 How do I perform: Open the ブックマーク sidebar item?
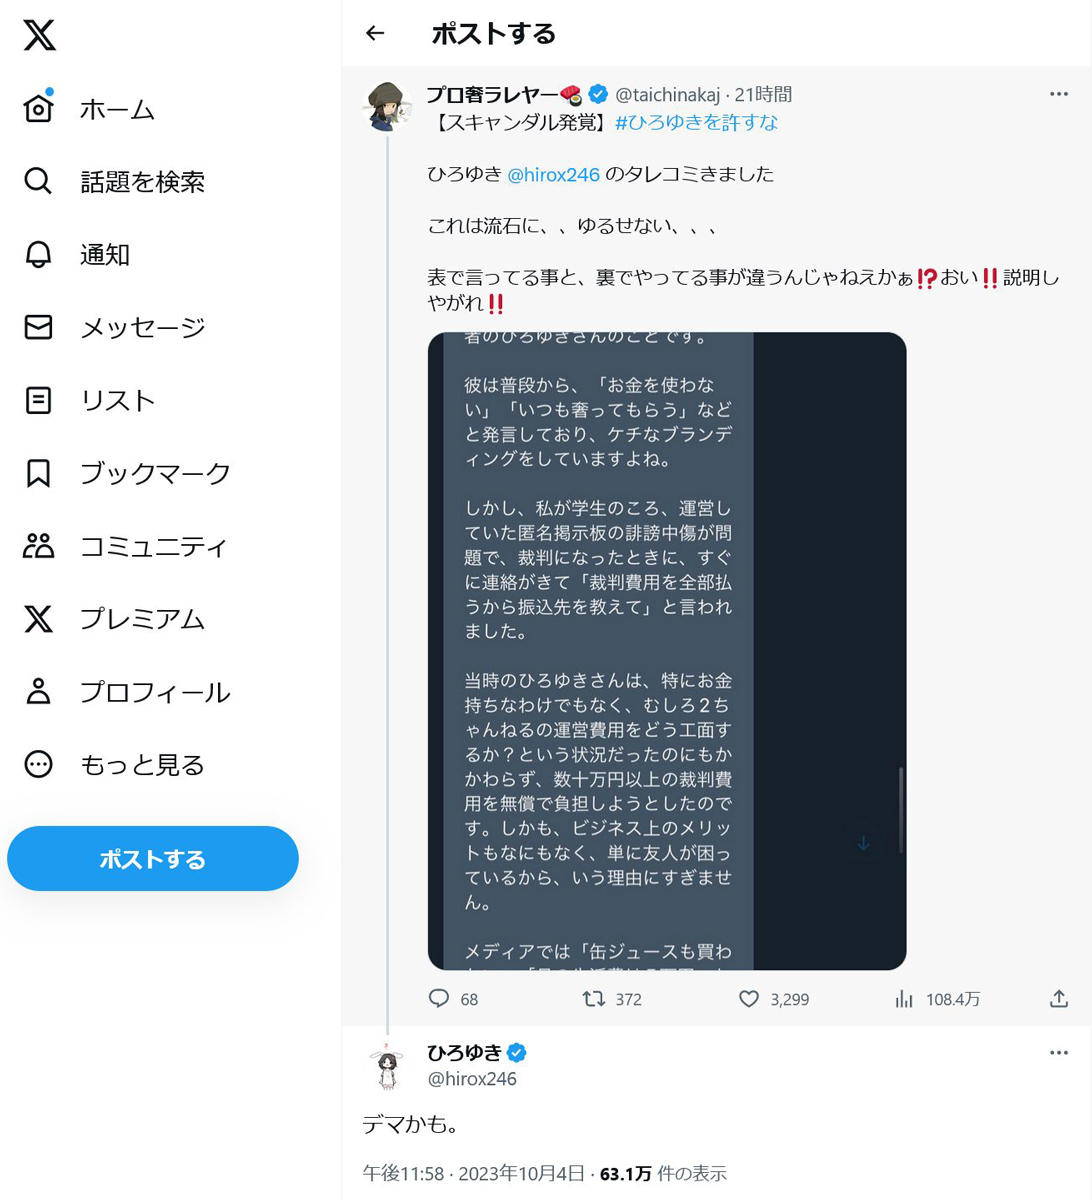click(127, 473)
